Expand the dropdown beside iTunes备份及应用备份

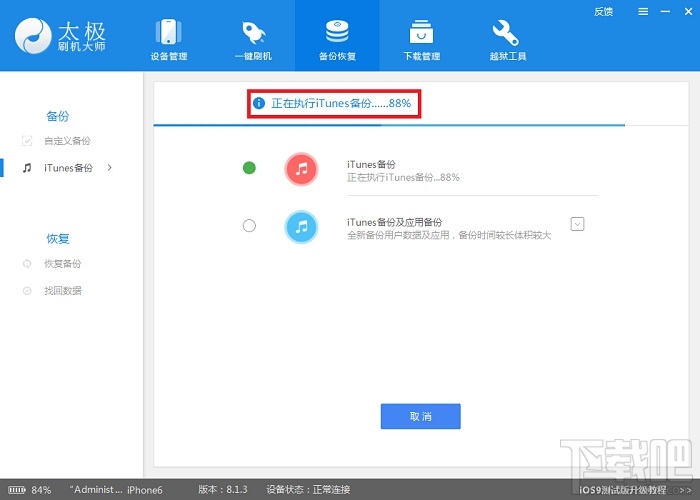577,224
